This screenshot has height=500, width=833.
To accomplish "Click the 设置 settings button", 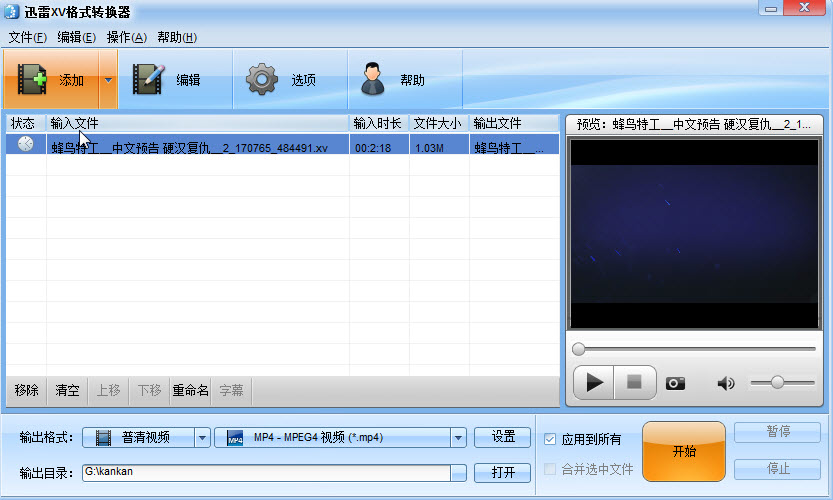I will [503, 437].
